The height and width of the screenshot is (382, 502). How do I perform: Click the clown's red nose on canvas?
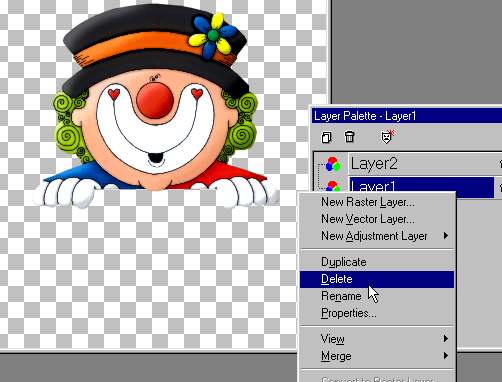pos(155,100)
